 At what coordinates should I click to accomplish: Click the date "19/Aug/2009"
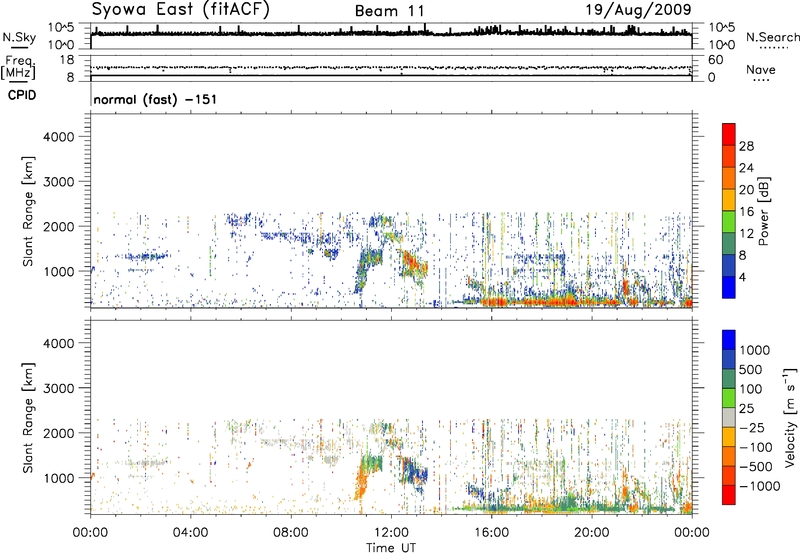(x=638, y=9)
